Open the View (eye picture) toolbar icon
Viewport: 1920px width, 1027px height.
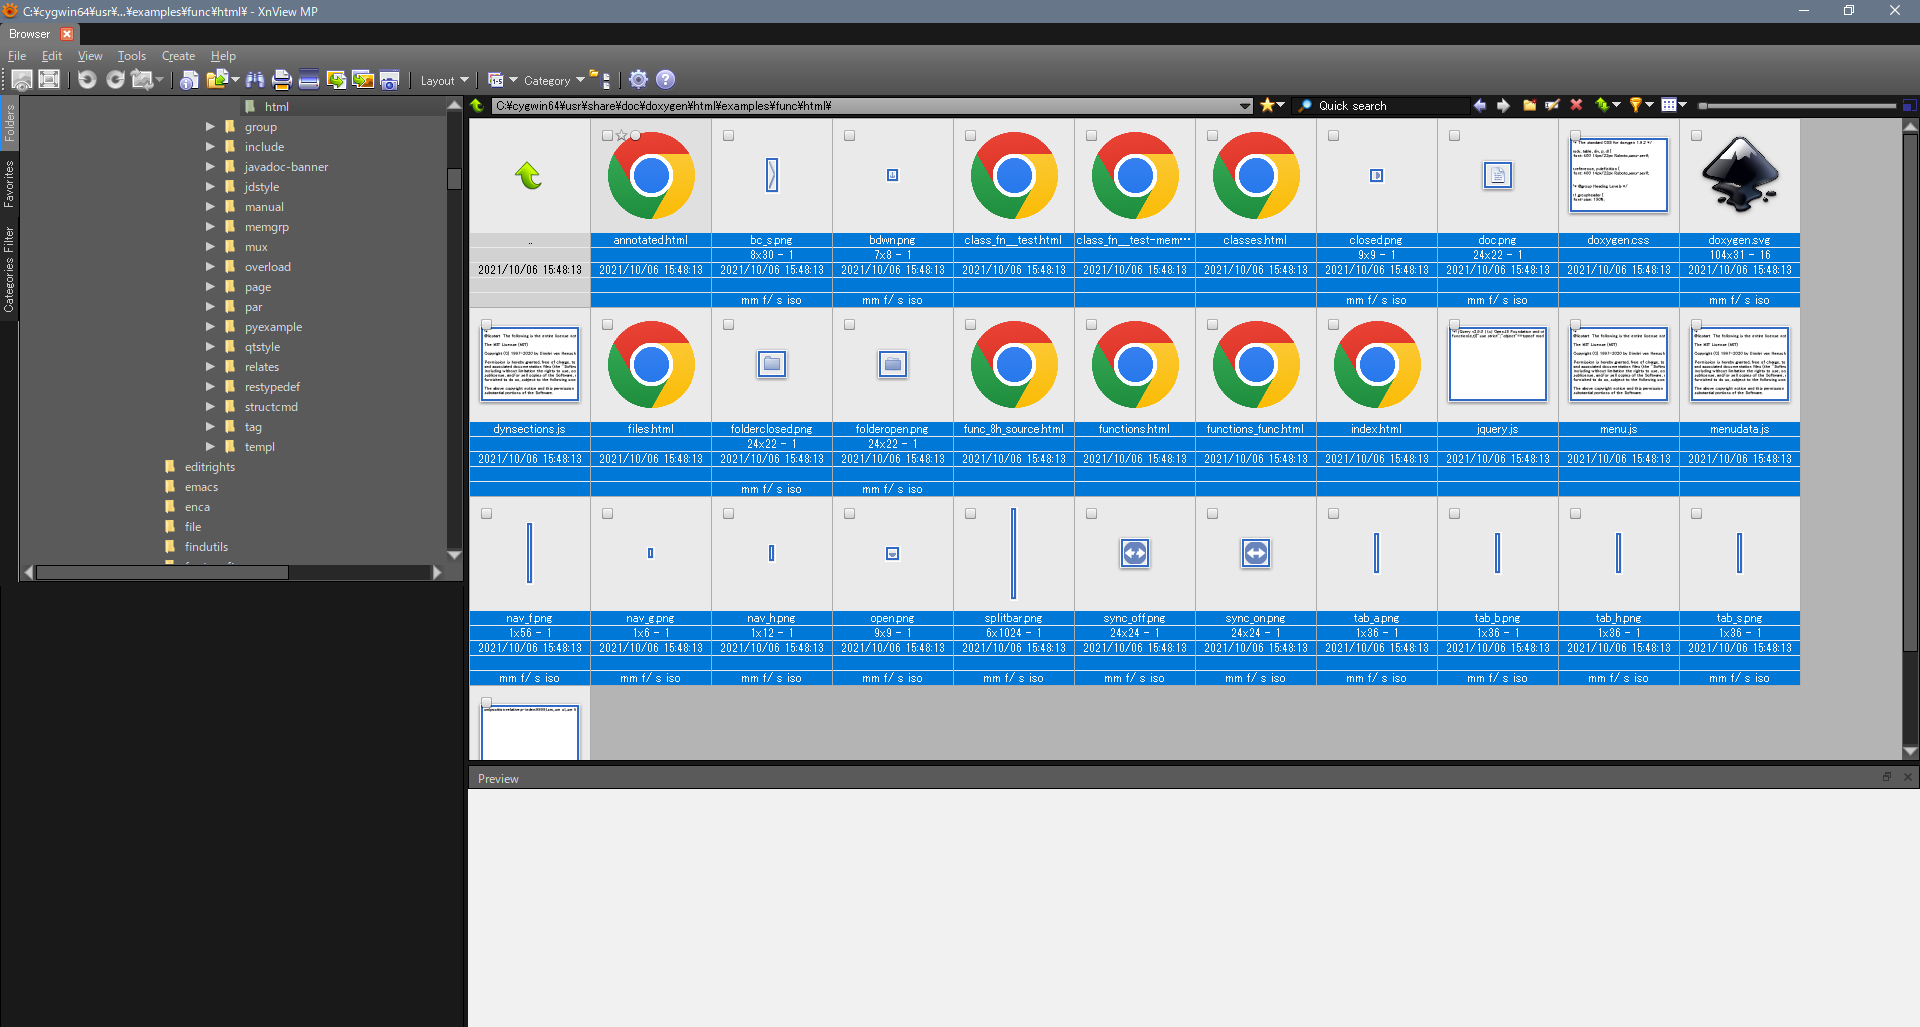coord(22,80)
